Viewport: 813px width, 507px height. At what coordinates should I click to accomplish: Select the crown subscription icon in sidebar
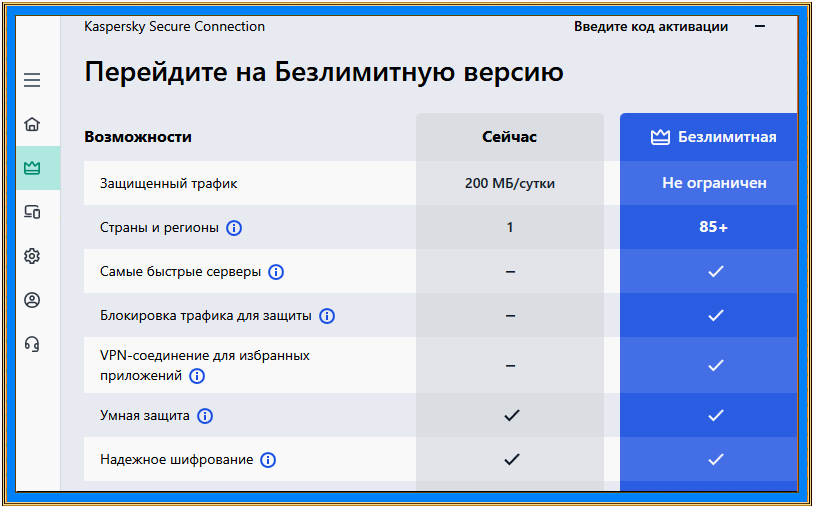(32, 168)
